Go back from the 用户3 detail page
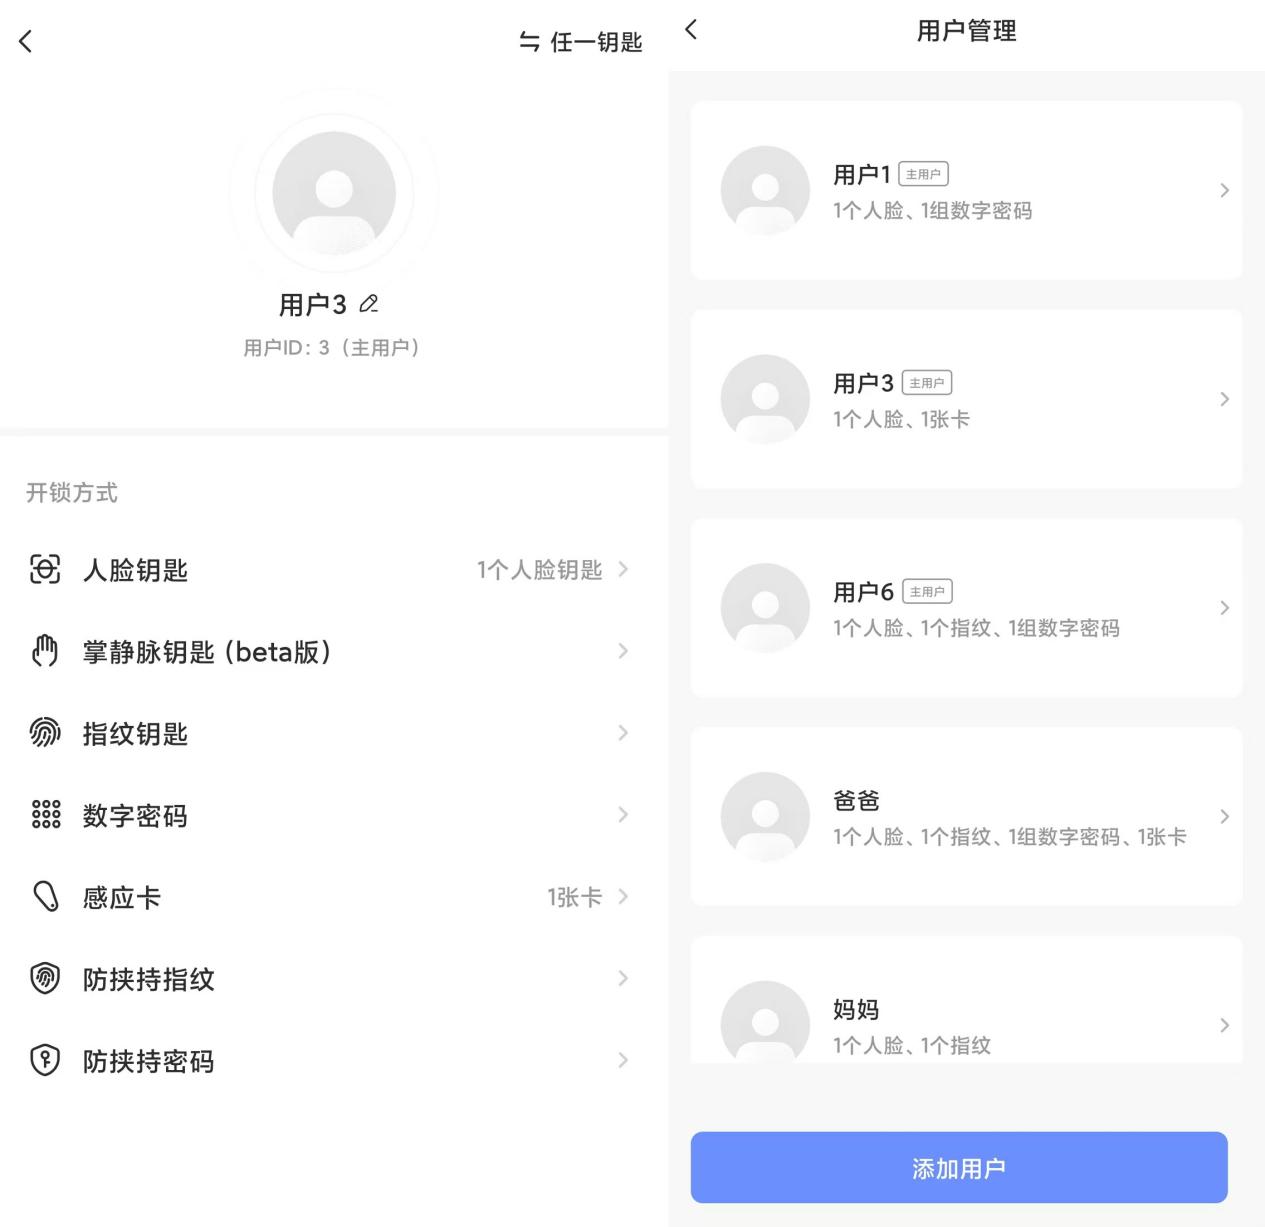This screenshot has height=1227, width=1265. [x=26, y=41]
